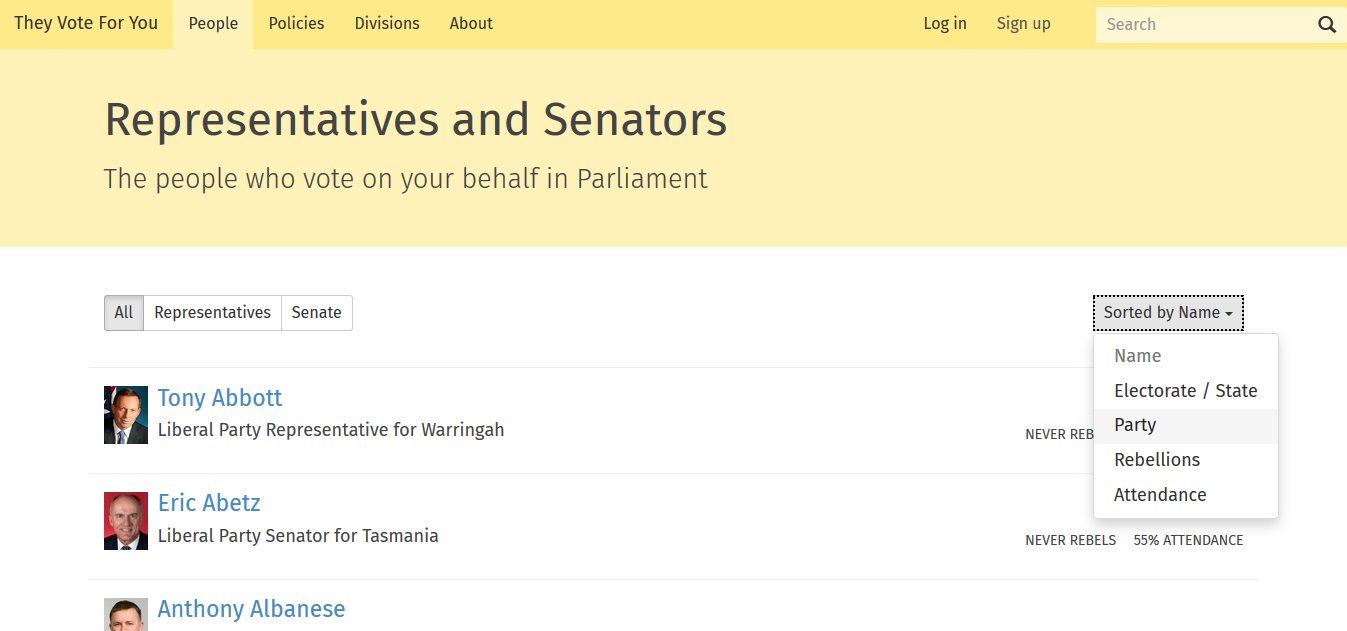Click the 'Representatives and Senators' heading
Screen dimensions: 1347x631
click(416, 120)
